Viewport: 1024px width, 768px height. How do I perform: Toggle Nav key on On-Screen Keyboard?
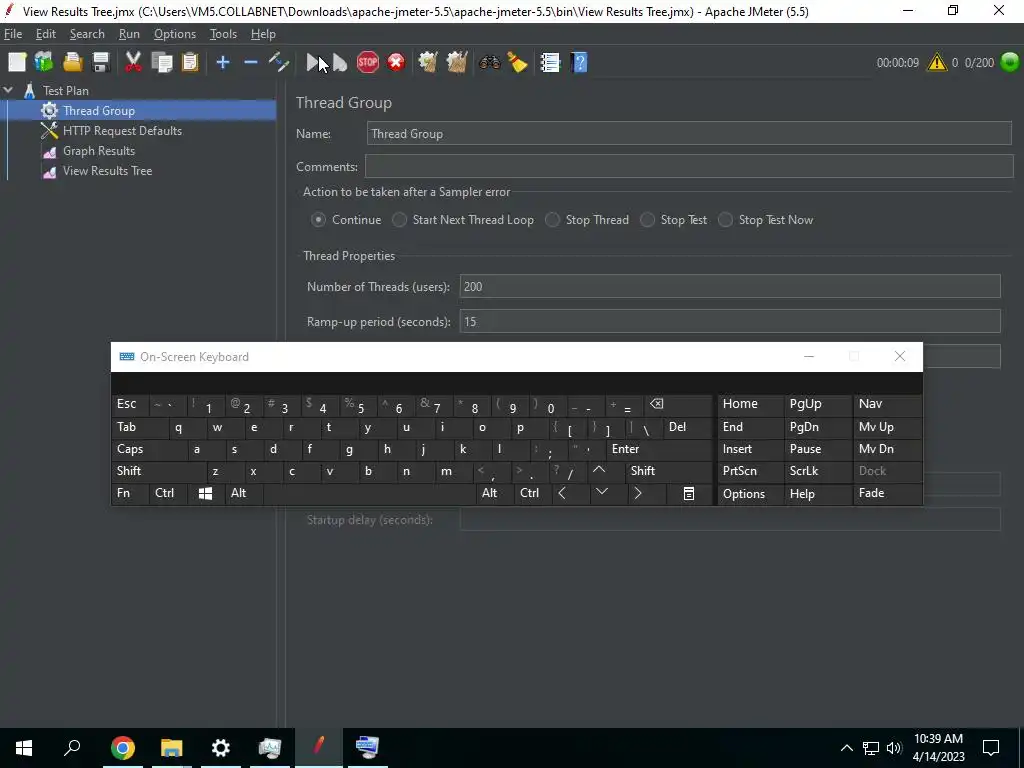888,404
